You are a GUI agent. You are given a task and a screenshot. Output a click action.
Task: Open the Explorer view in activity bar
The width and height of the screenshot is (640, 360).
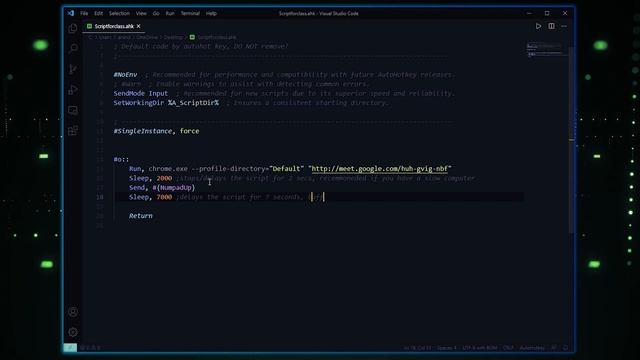[73, 28]
